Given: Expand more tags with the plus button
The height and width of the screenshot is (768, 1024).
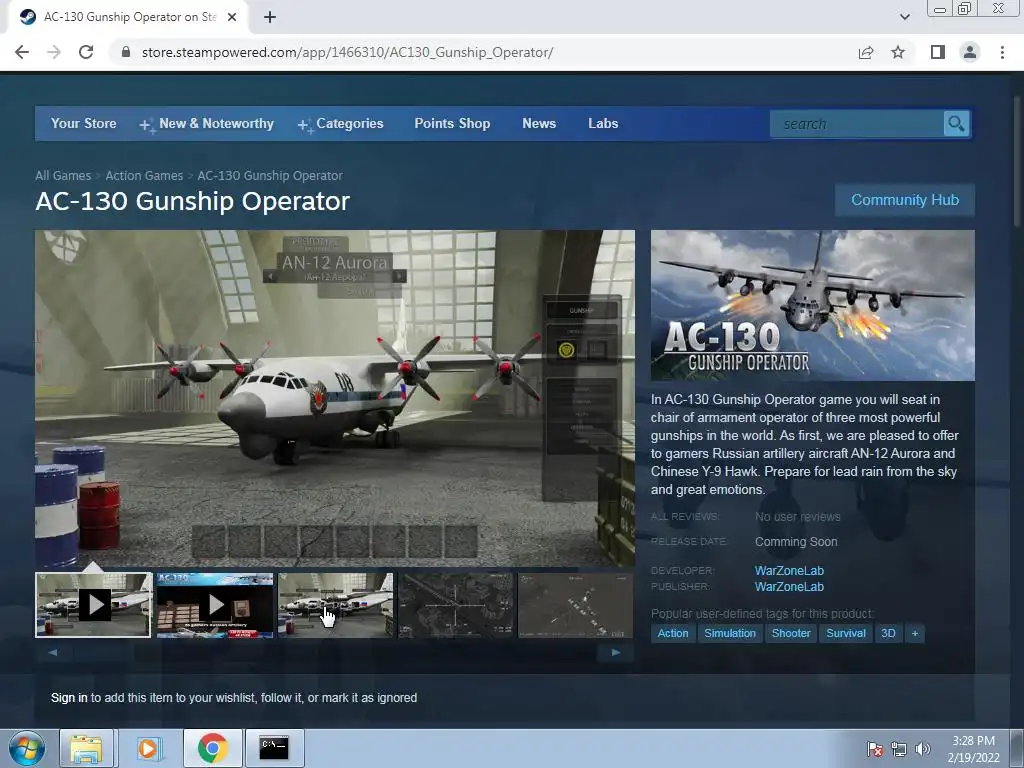Looking at the screenshot, I should click(915, 633).
